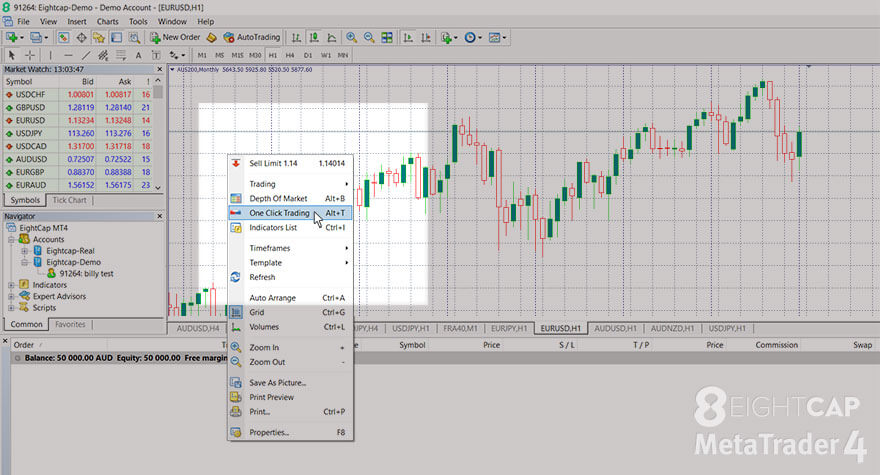Switch to H4 timeframe button
The width and height of the screenshot is (880, 475).
click(290, 55)
